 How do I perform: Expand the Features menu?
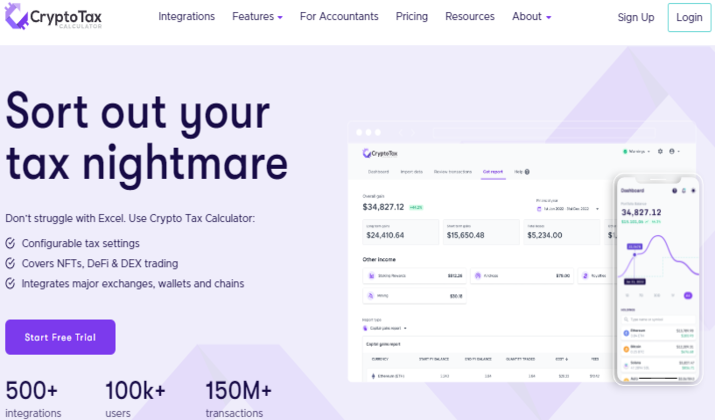pyautogui.click(x=257, y=16)
